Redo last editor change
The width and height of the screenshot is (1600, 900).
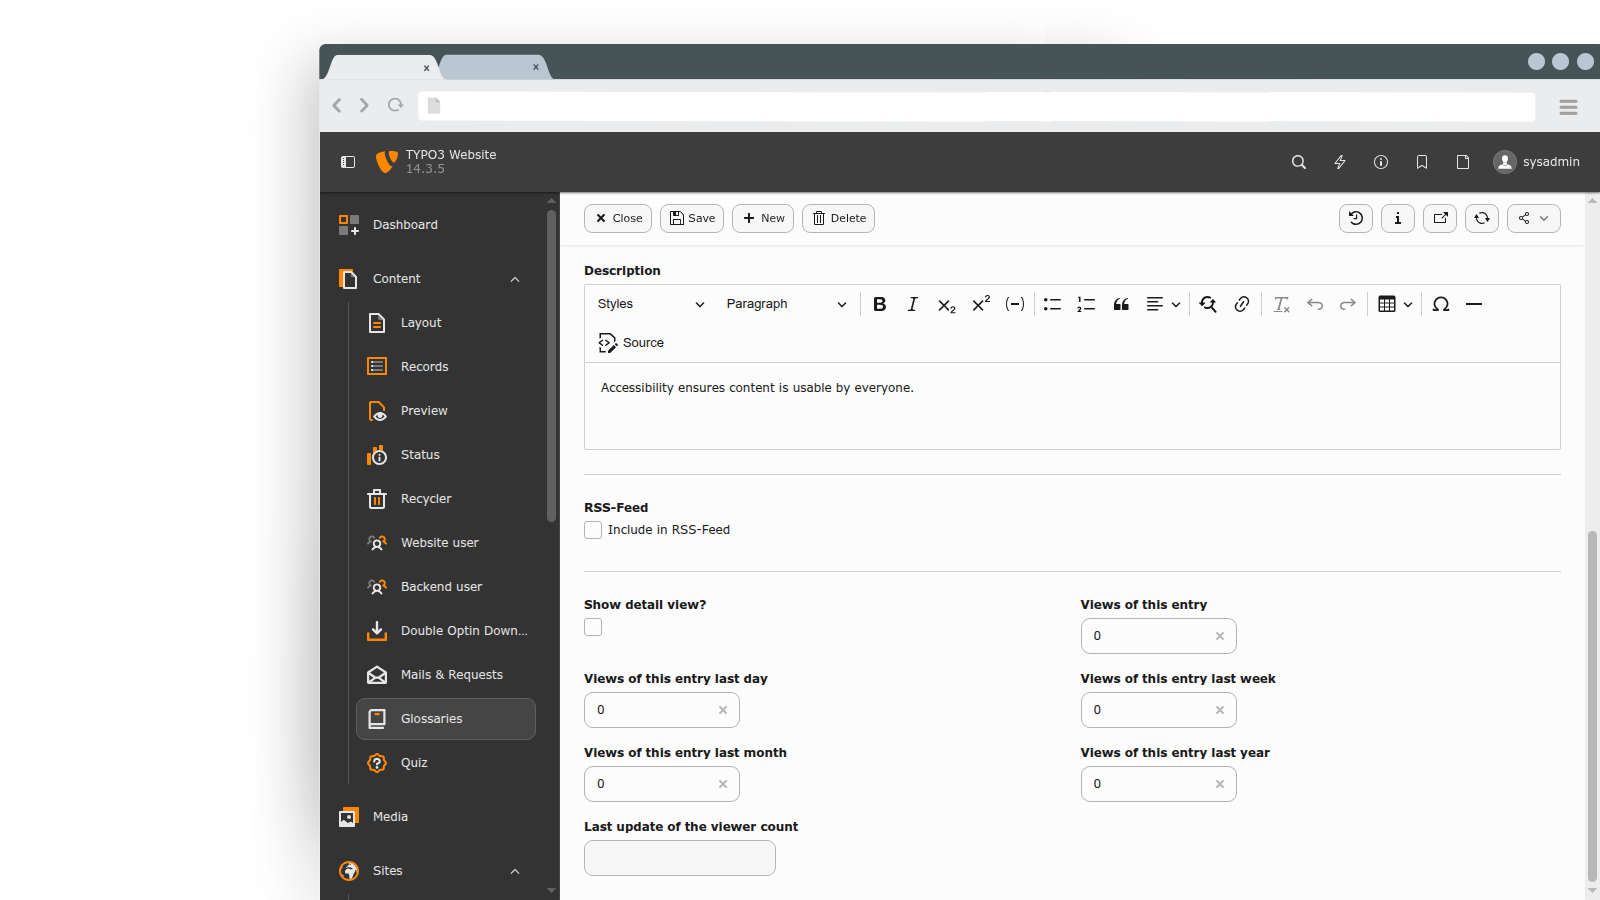tap(1348, 304)
